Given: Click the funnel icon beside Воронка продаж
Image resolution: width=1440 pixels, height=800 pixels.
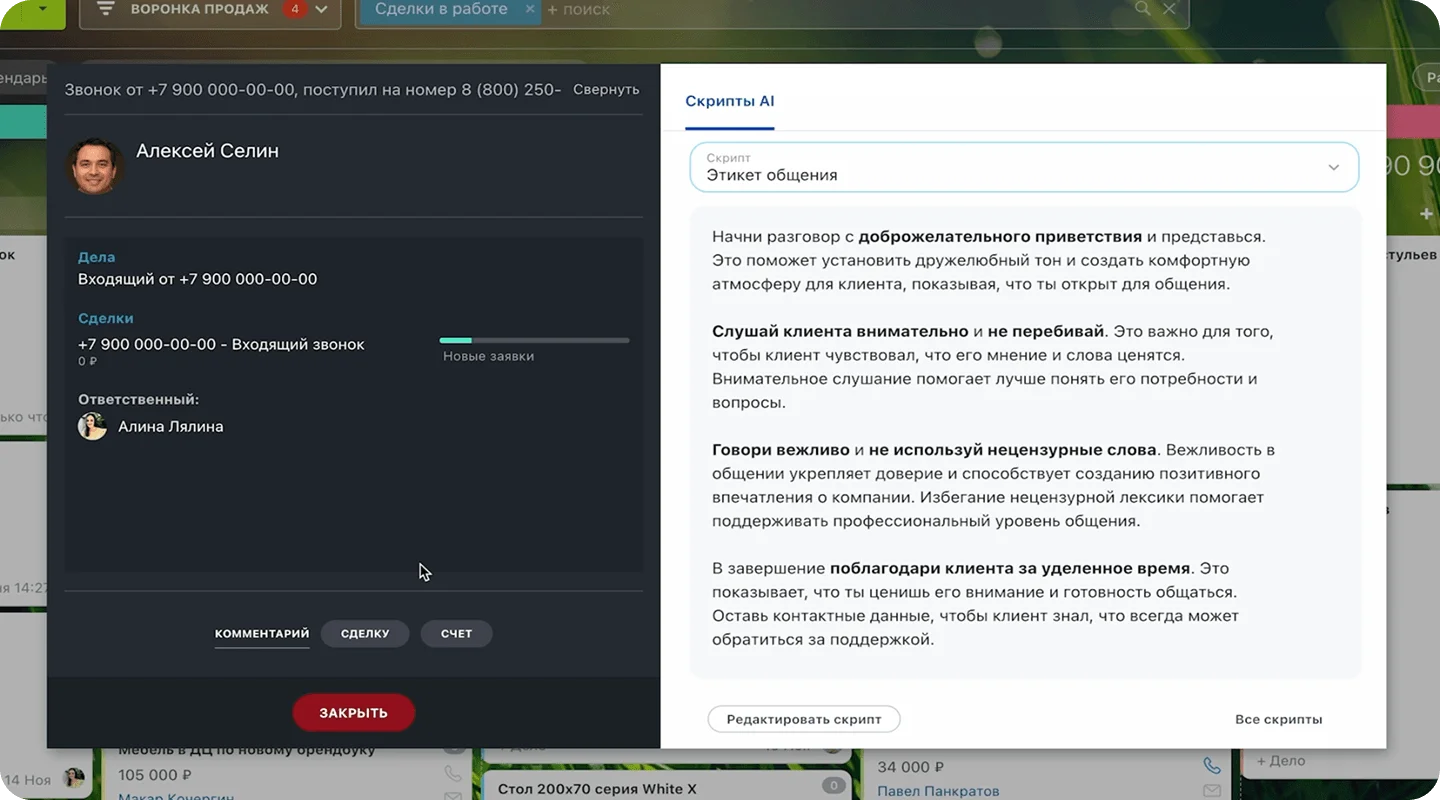Looking at the screenshot, I should click(106, 9).
